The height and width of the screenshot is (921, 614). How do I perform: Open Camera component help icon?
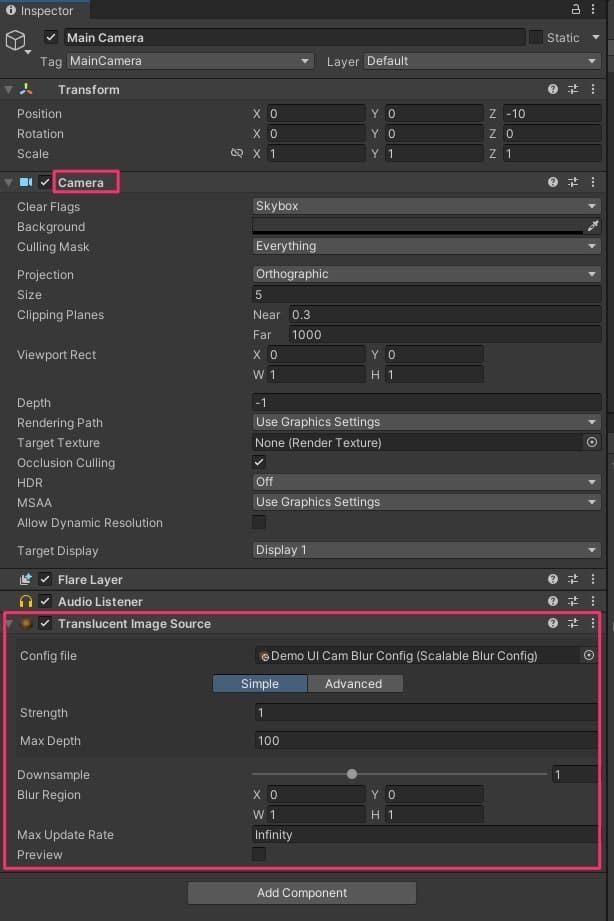pyautogui.click(x=553, y=182)
